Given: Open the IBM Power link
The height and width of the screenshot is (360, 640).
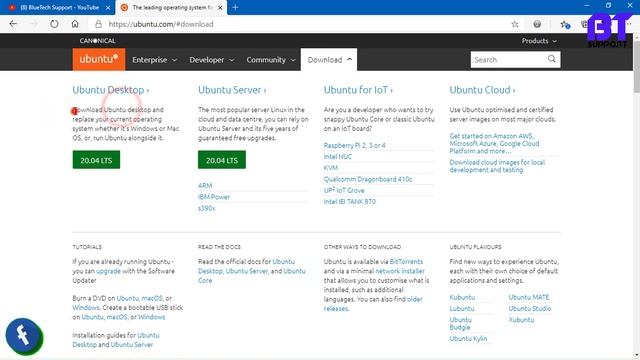Looking at the screenshot, I should [214, 197].
